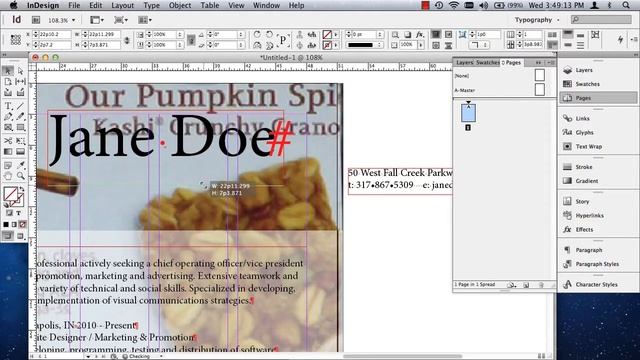The width and height of the screenshot is (640, 360).
Task: Open the Pages panel flyout menu
Action: pos(551,62)
